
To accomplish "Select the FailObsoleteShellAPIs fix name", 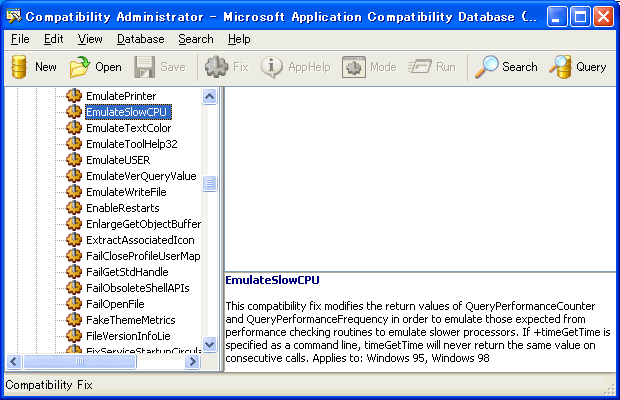I will pyautogui.click(x=138, y=288).
